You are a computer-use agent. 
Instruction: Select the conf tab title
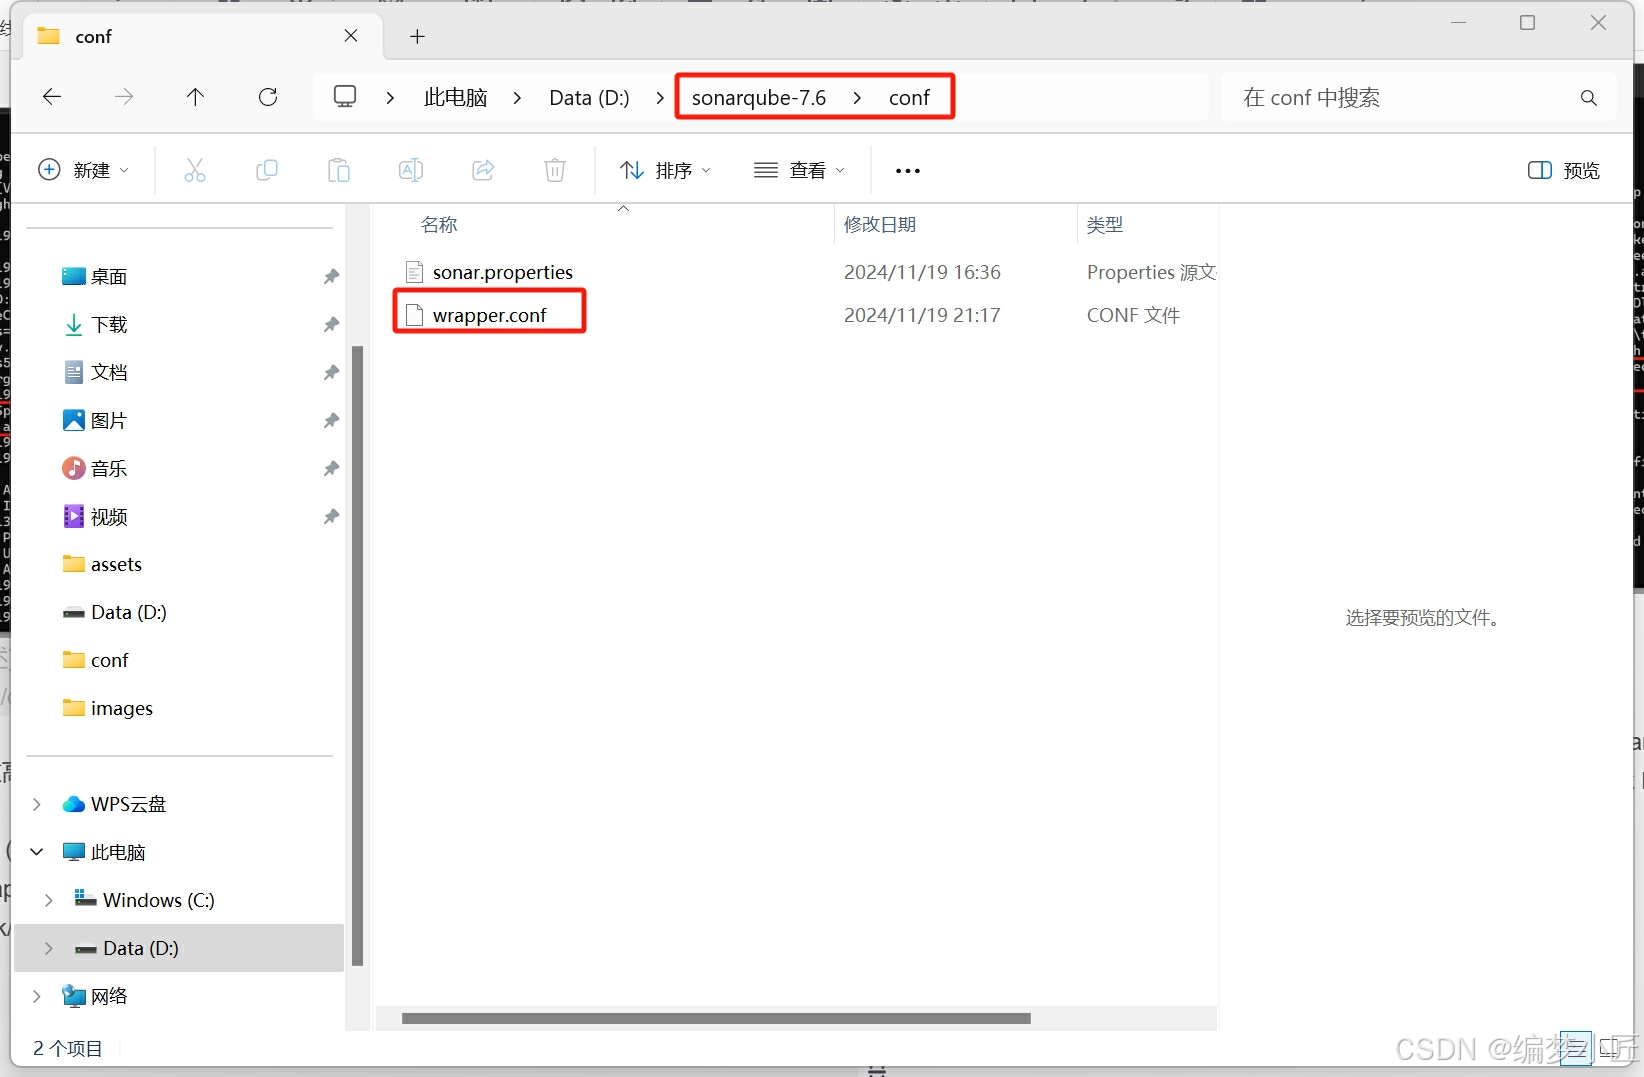[94, 37]
